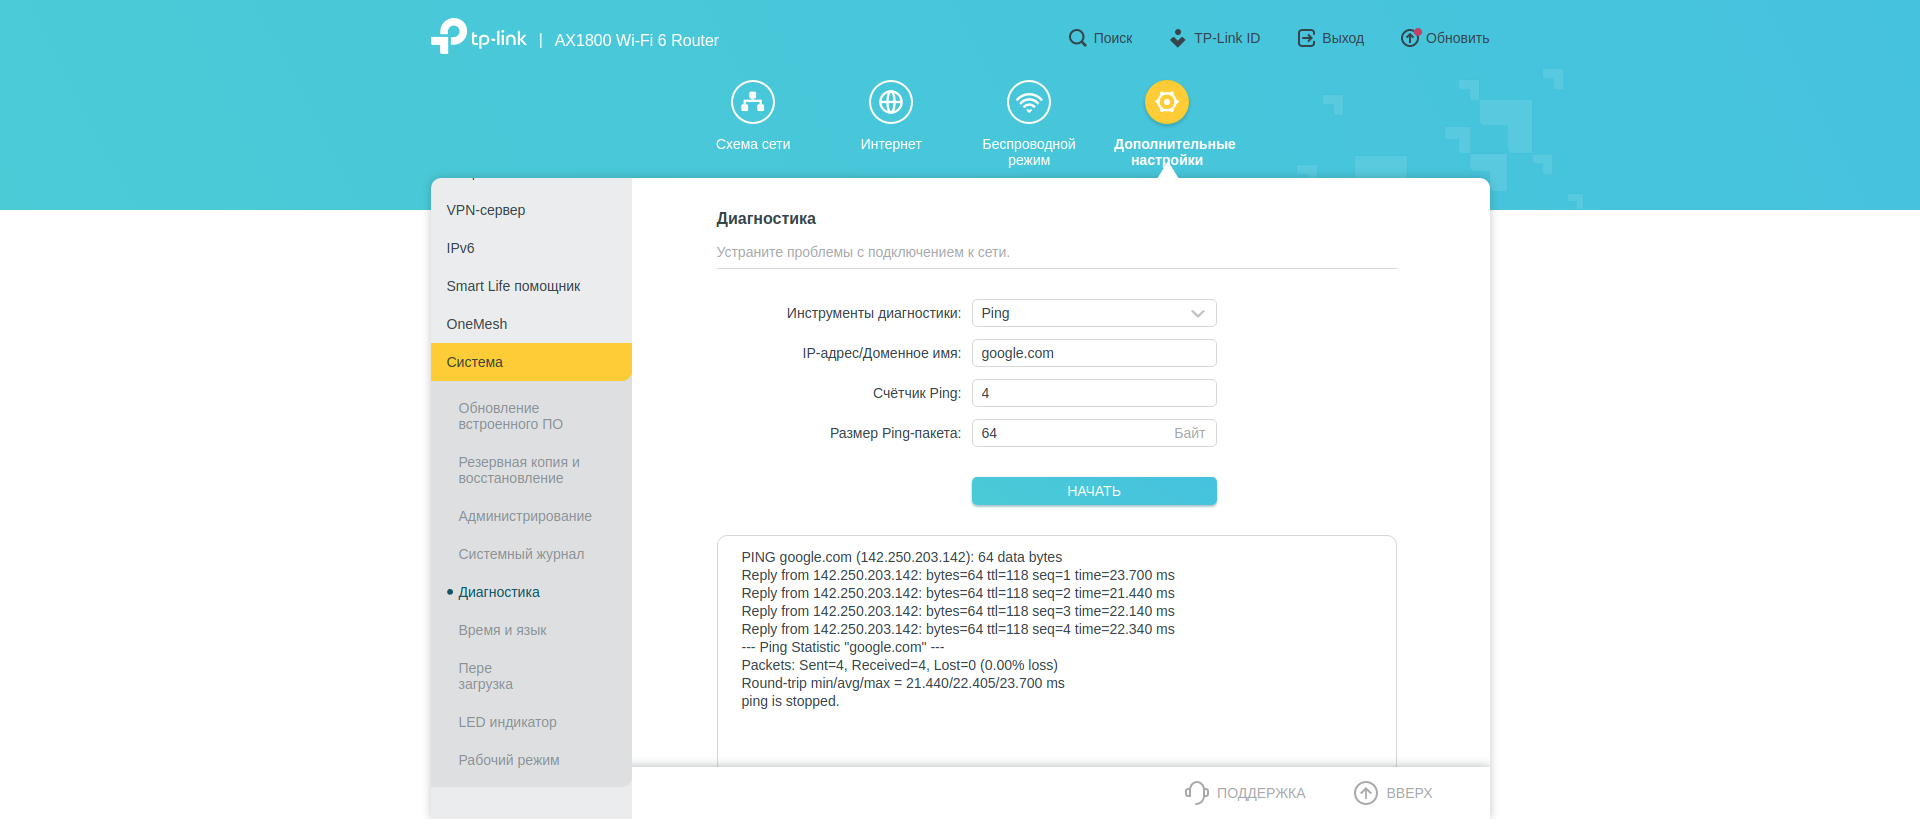Click the Размер Ping-пакета input field
The height and width of the screenshot is (819, 1920).
[1094, 433]
